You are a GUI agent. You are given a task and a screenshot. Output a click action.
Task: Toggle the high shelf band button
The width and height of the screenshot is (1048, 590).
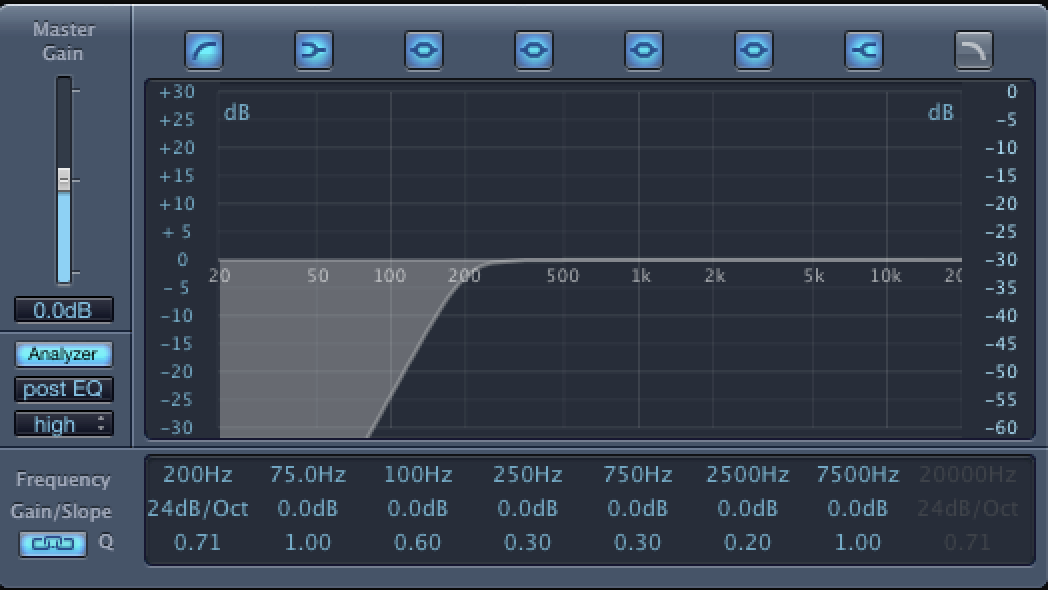pos(864,50)
